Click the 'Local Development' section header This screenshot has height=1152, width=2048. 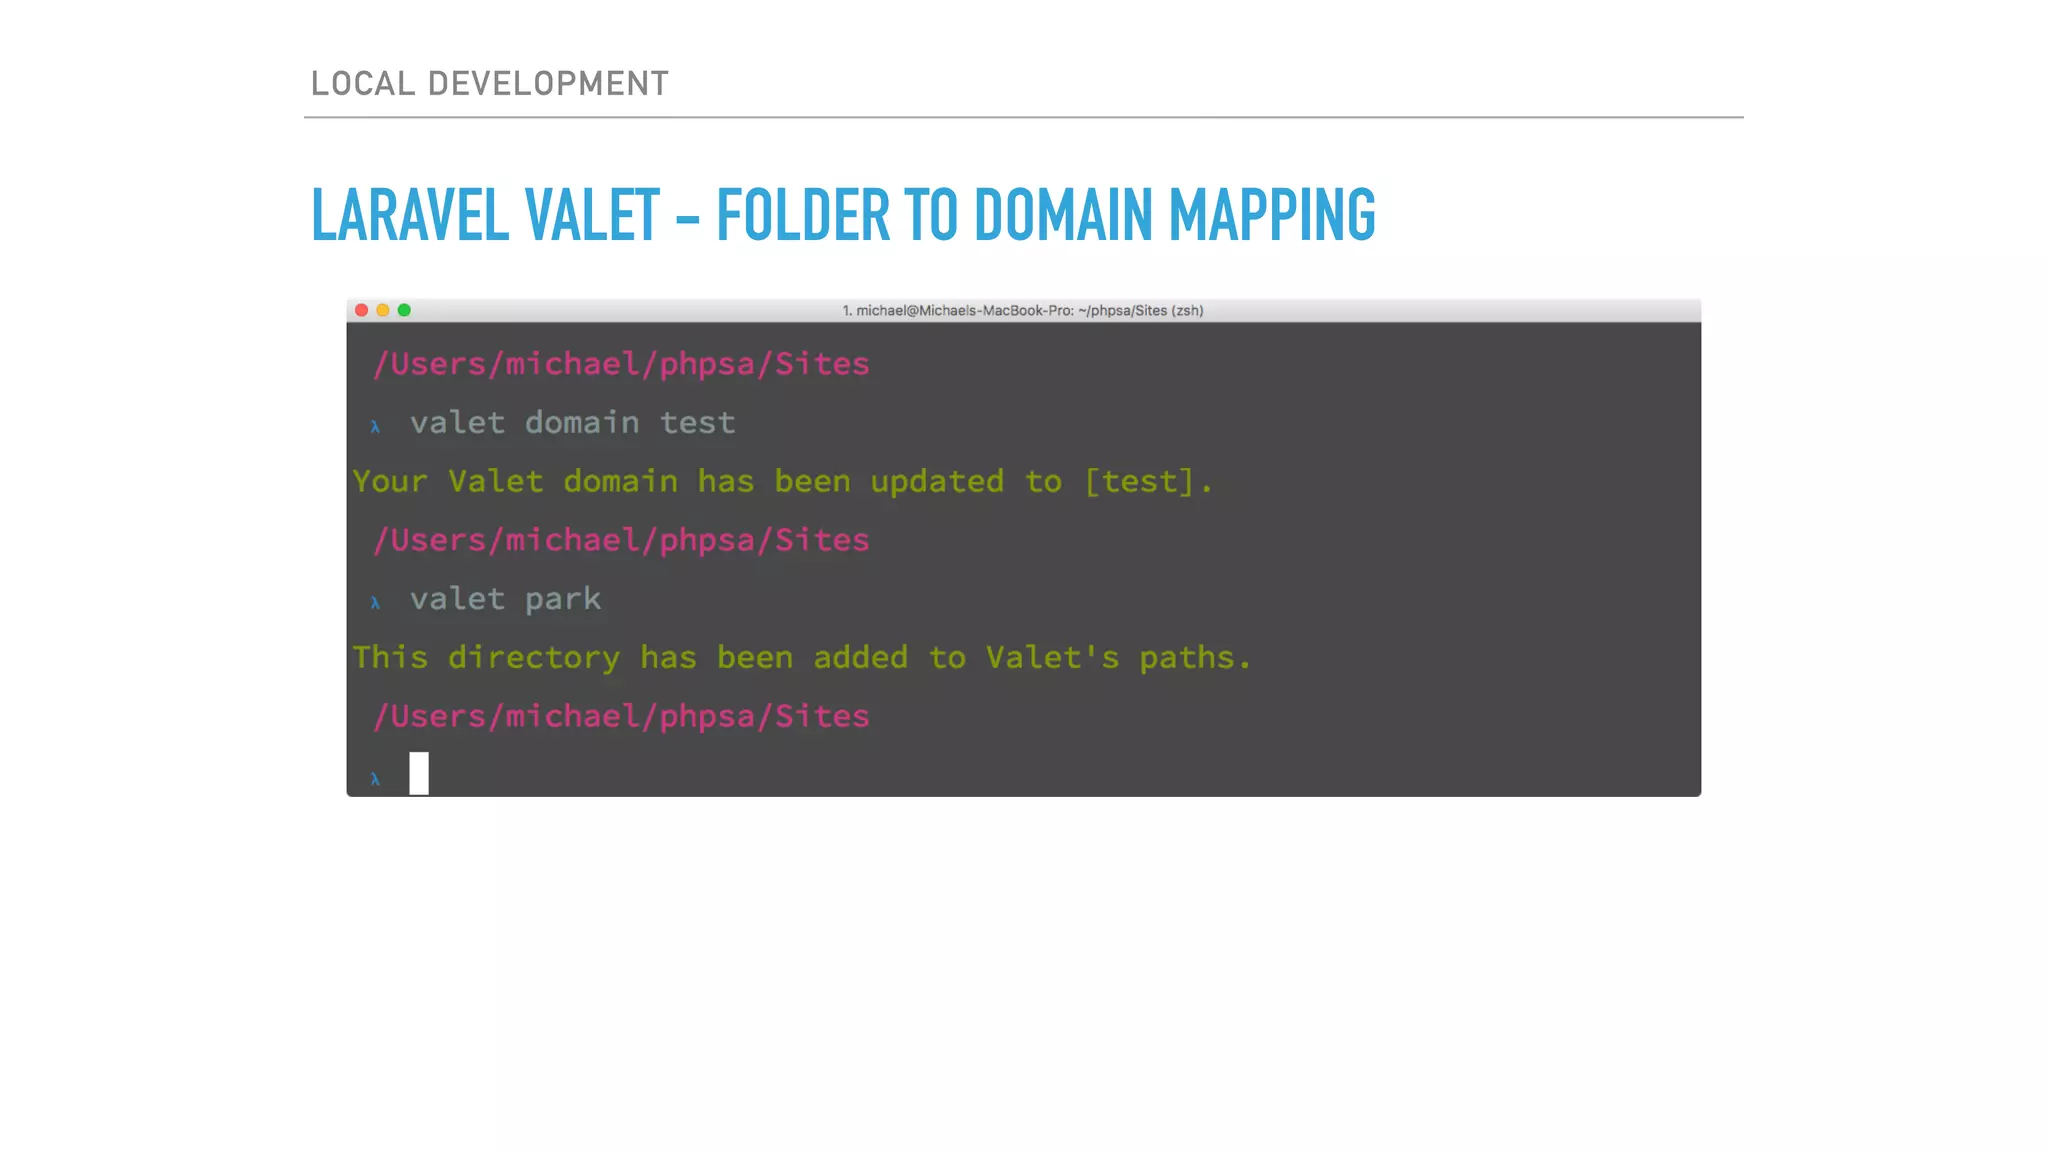point(490,83)
